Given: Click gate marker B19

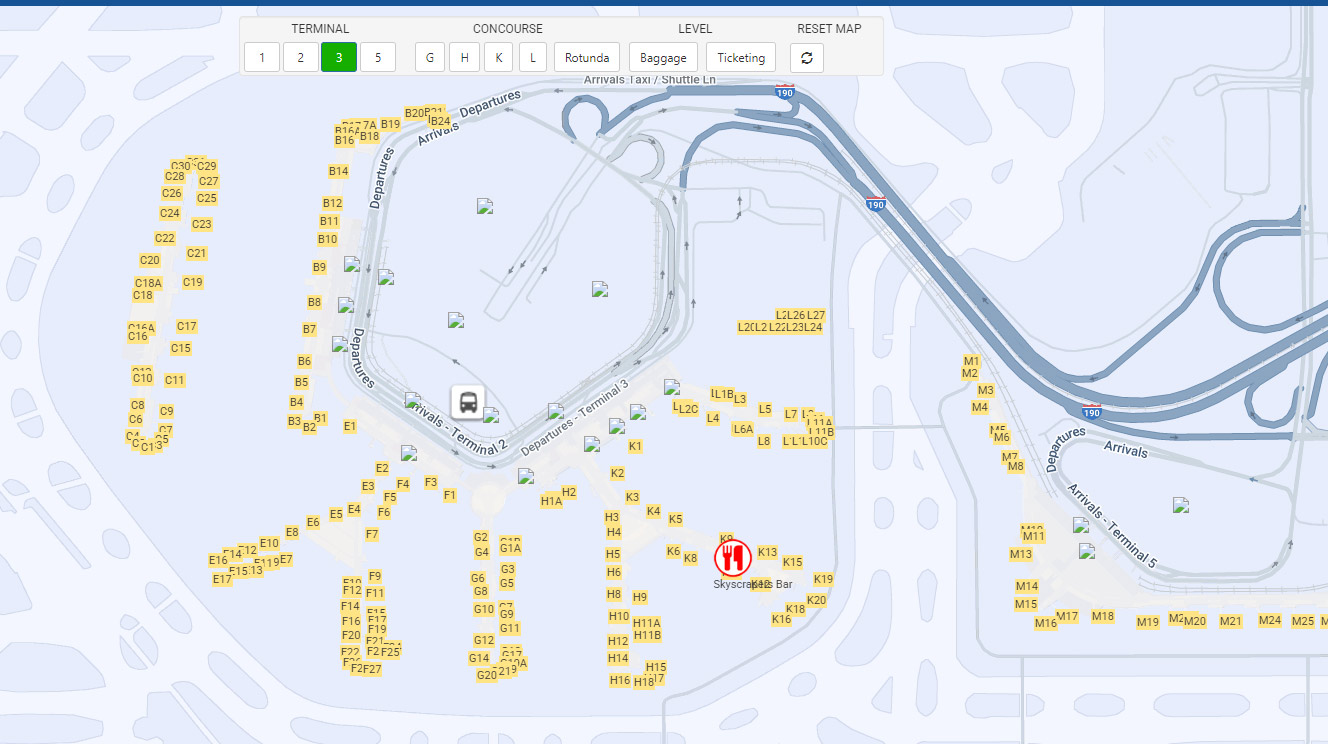Looking at the screenshot, I should tap(390, 124).
